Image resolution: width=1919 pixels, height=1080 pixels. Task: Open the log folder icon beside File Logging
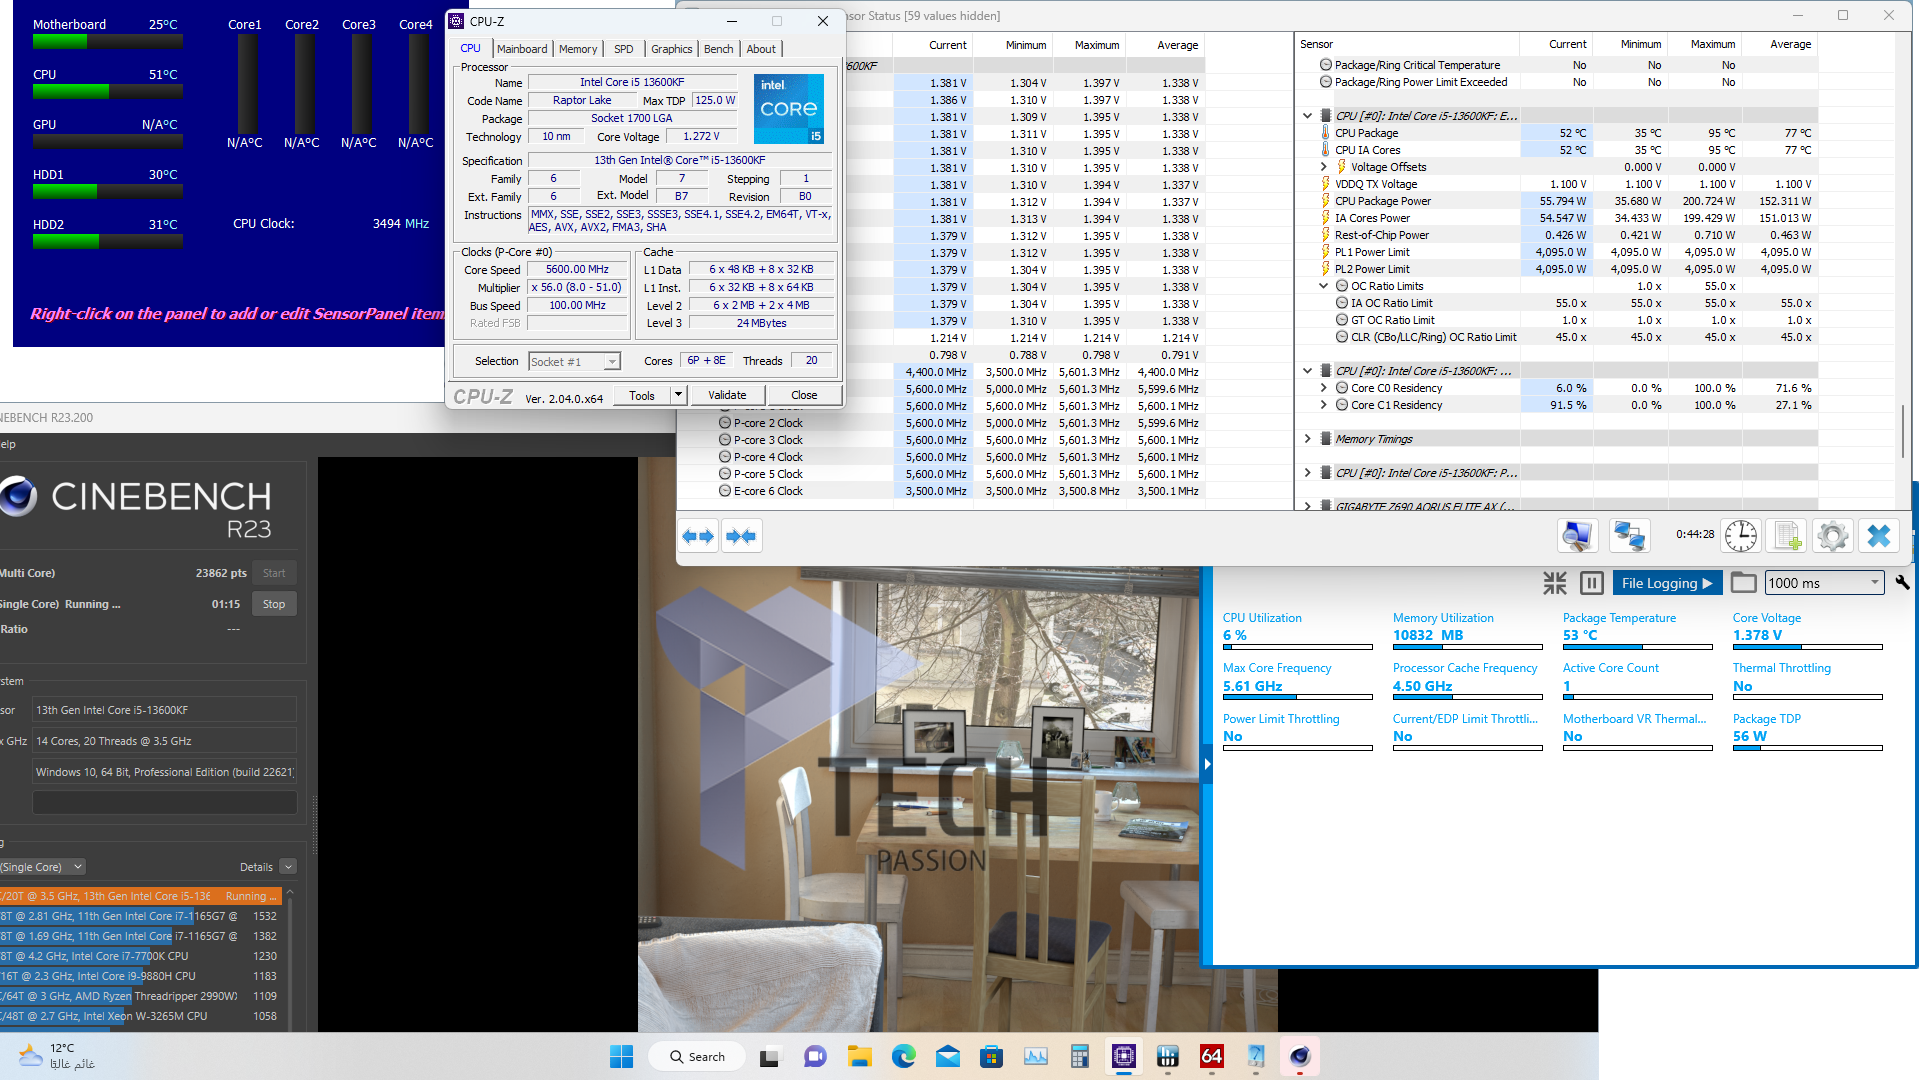click(x=1743, y=583)
